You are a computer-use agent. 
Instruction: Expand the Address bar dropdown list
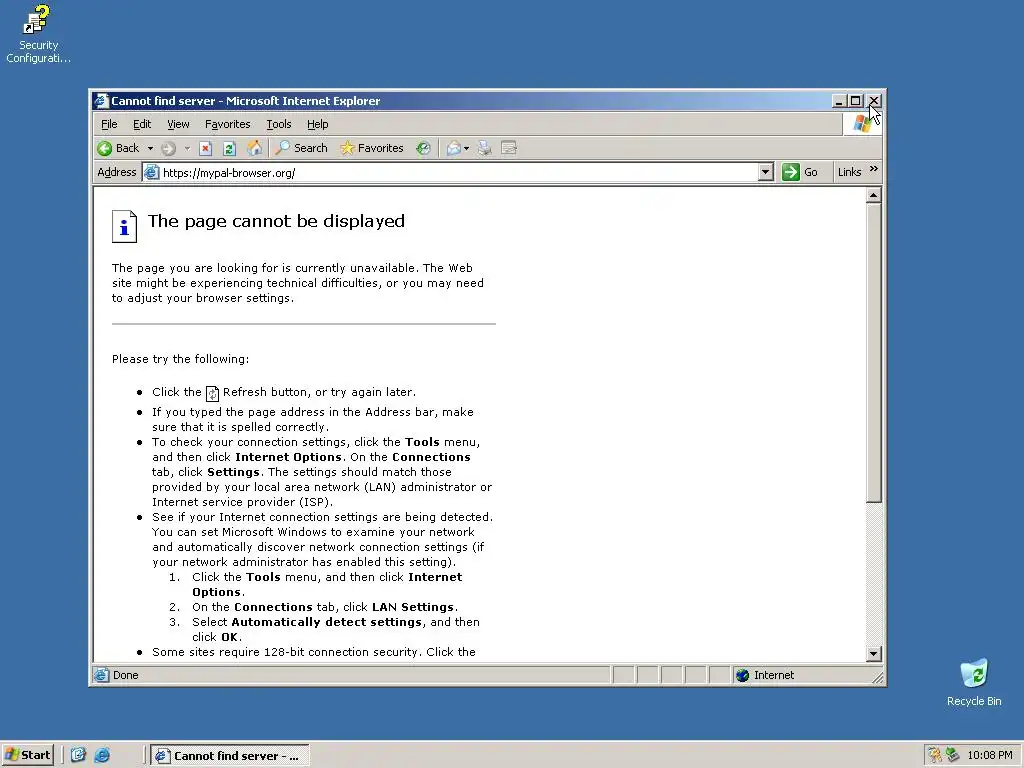(x=766, y=172)
